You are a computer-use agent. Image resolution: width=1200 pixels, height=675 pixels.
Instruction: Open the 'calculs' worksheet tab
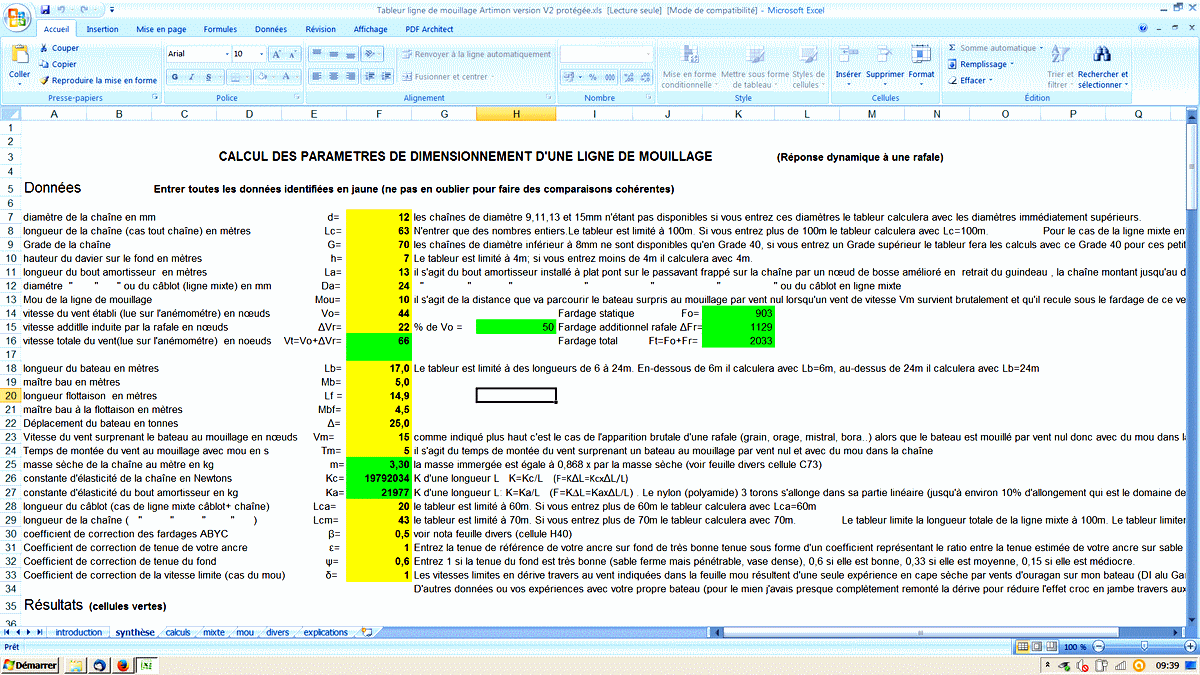pos(178,633)
